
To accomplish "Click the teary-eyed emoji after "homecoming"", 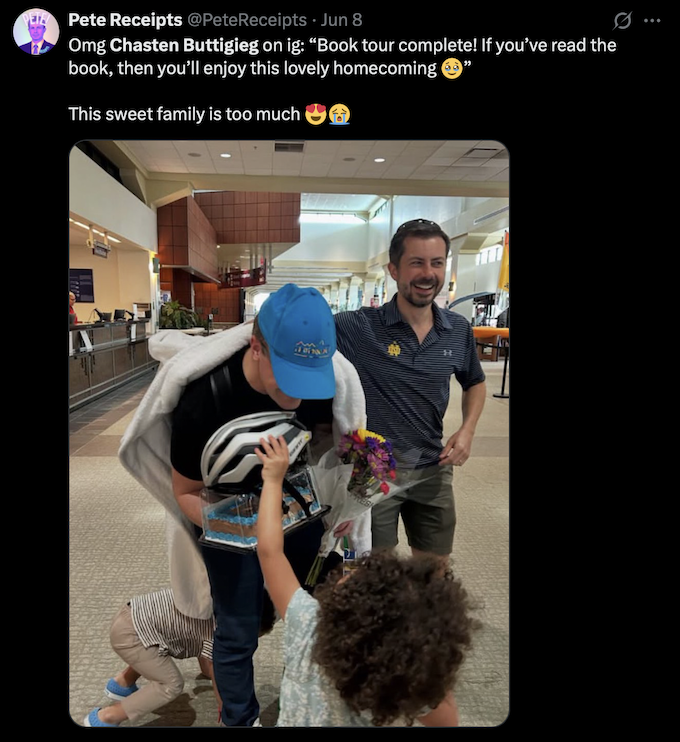I will 451,69.
